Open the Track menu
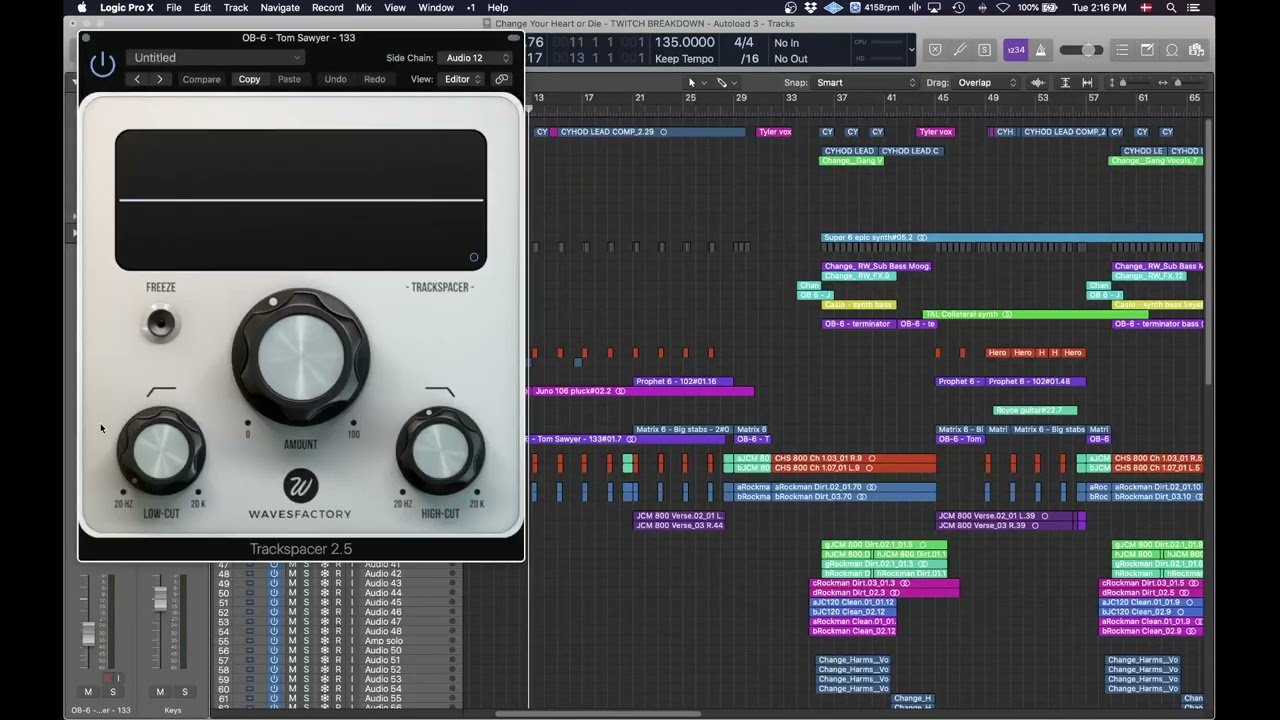 [x=236, y=7]
